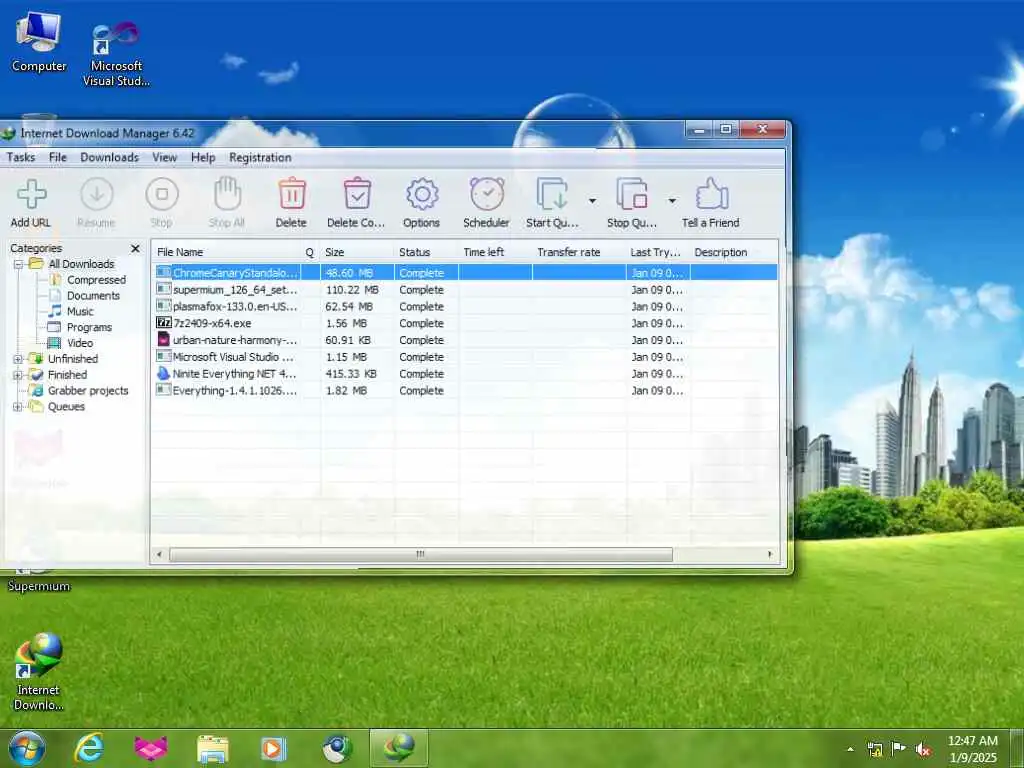Viewport: 1024px width, 768px height.
Task: Open the pink fox browser taskbar icon
Action: tap(151, 748)
